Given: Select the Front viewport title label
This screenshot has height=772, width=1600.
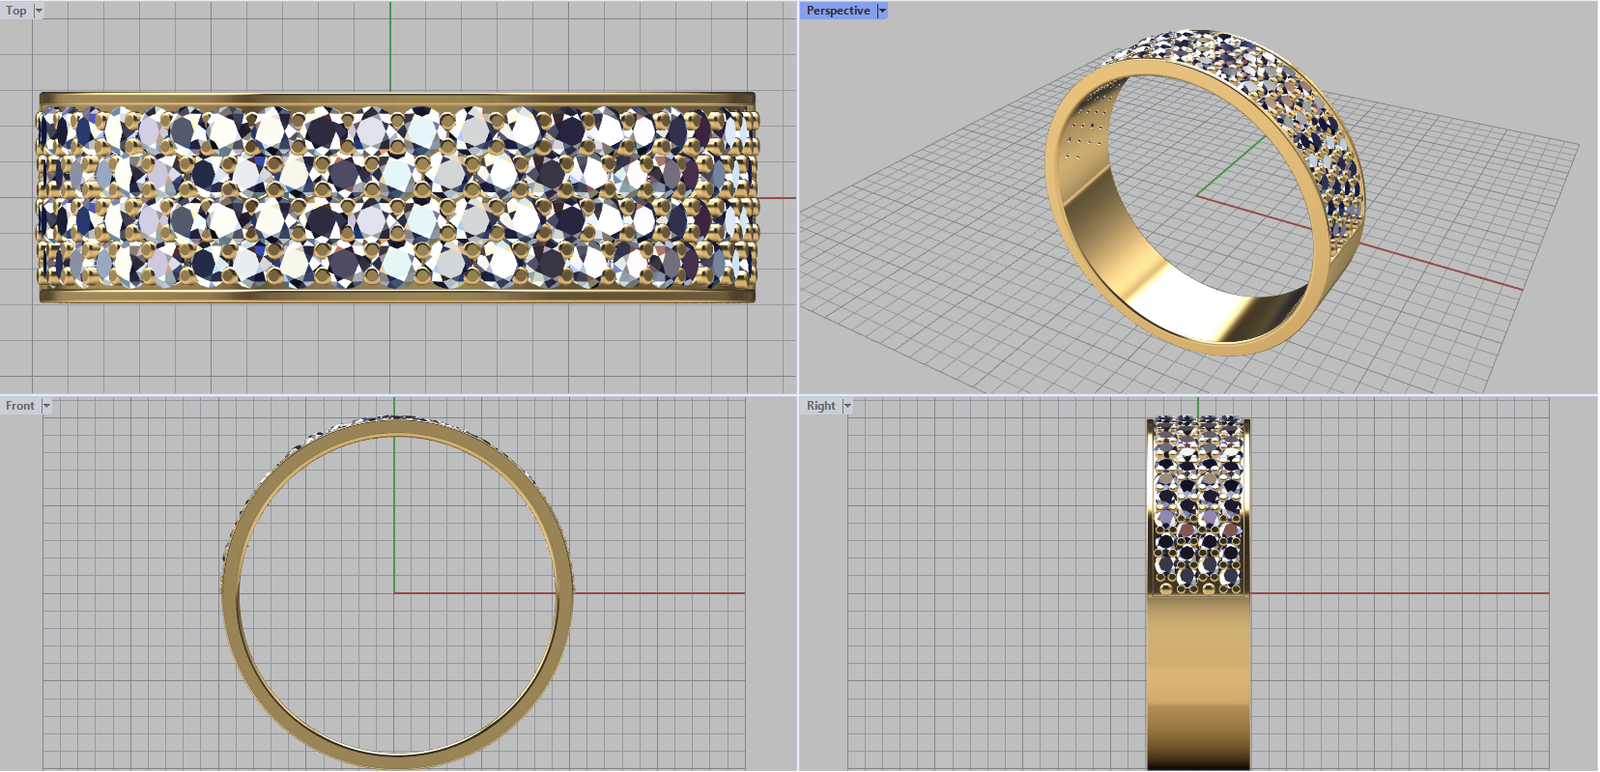Looking at the screenshot, I should pyautogui.click(x=20, y=406).
